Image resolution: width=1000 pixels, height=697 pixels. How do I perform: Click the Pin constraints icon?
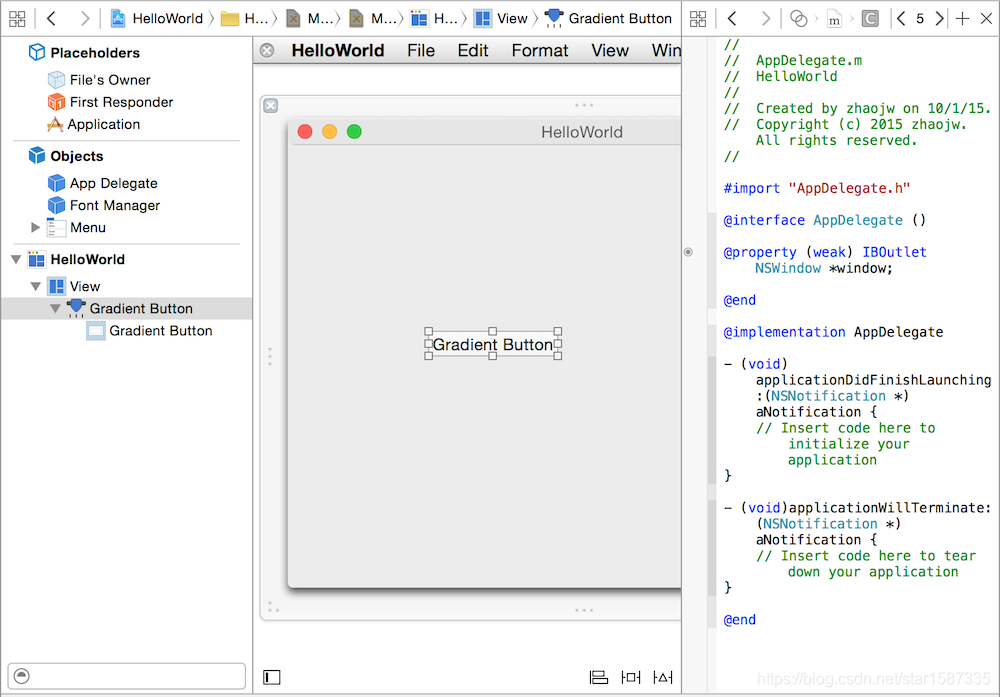(x=630, y=677)
